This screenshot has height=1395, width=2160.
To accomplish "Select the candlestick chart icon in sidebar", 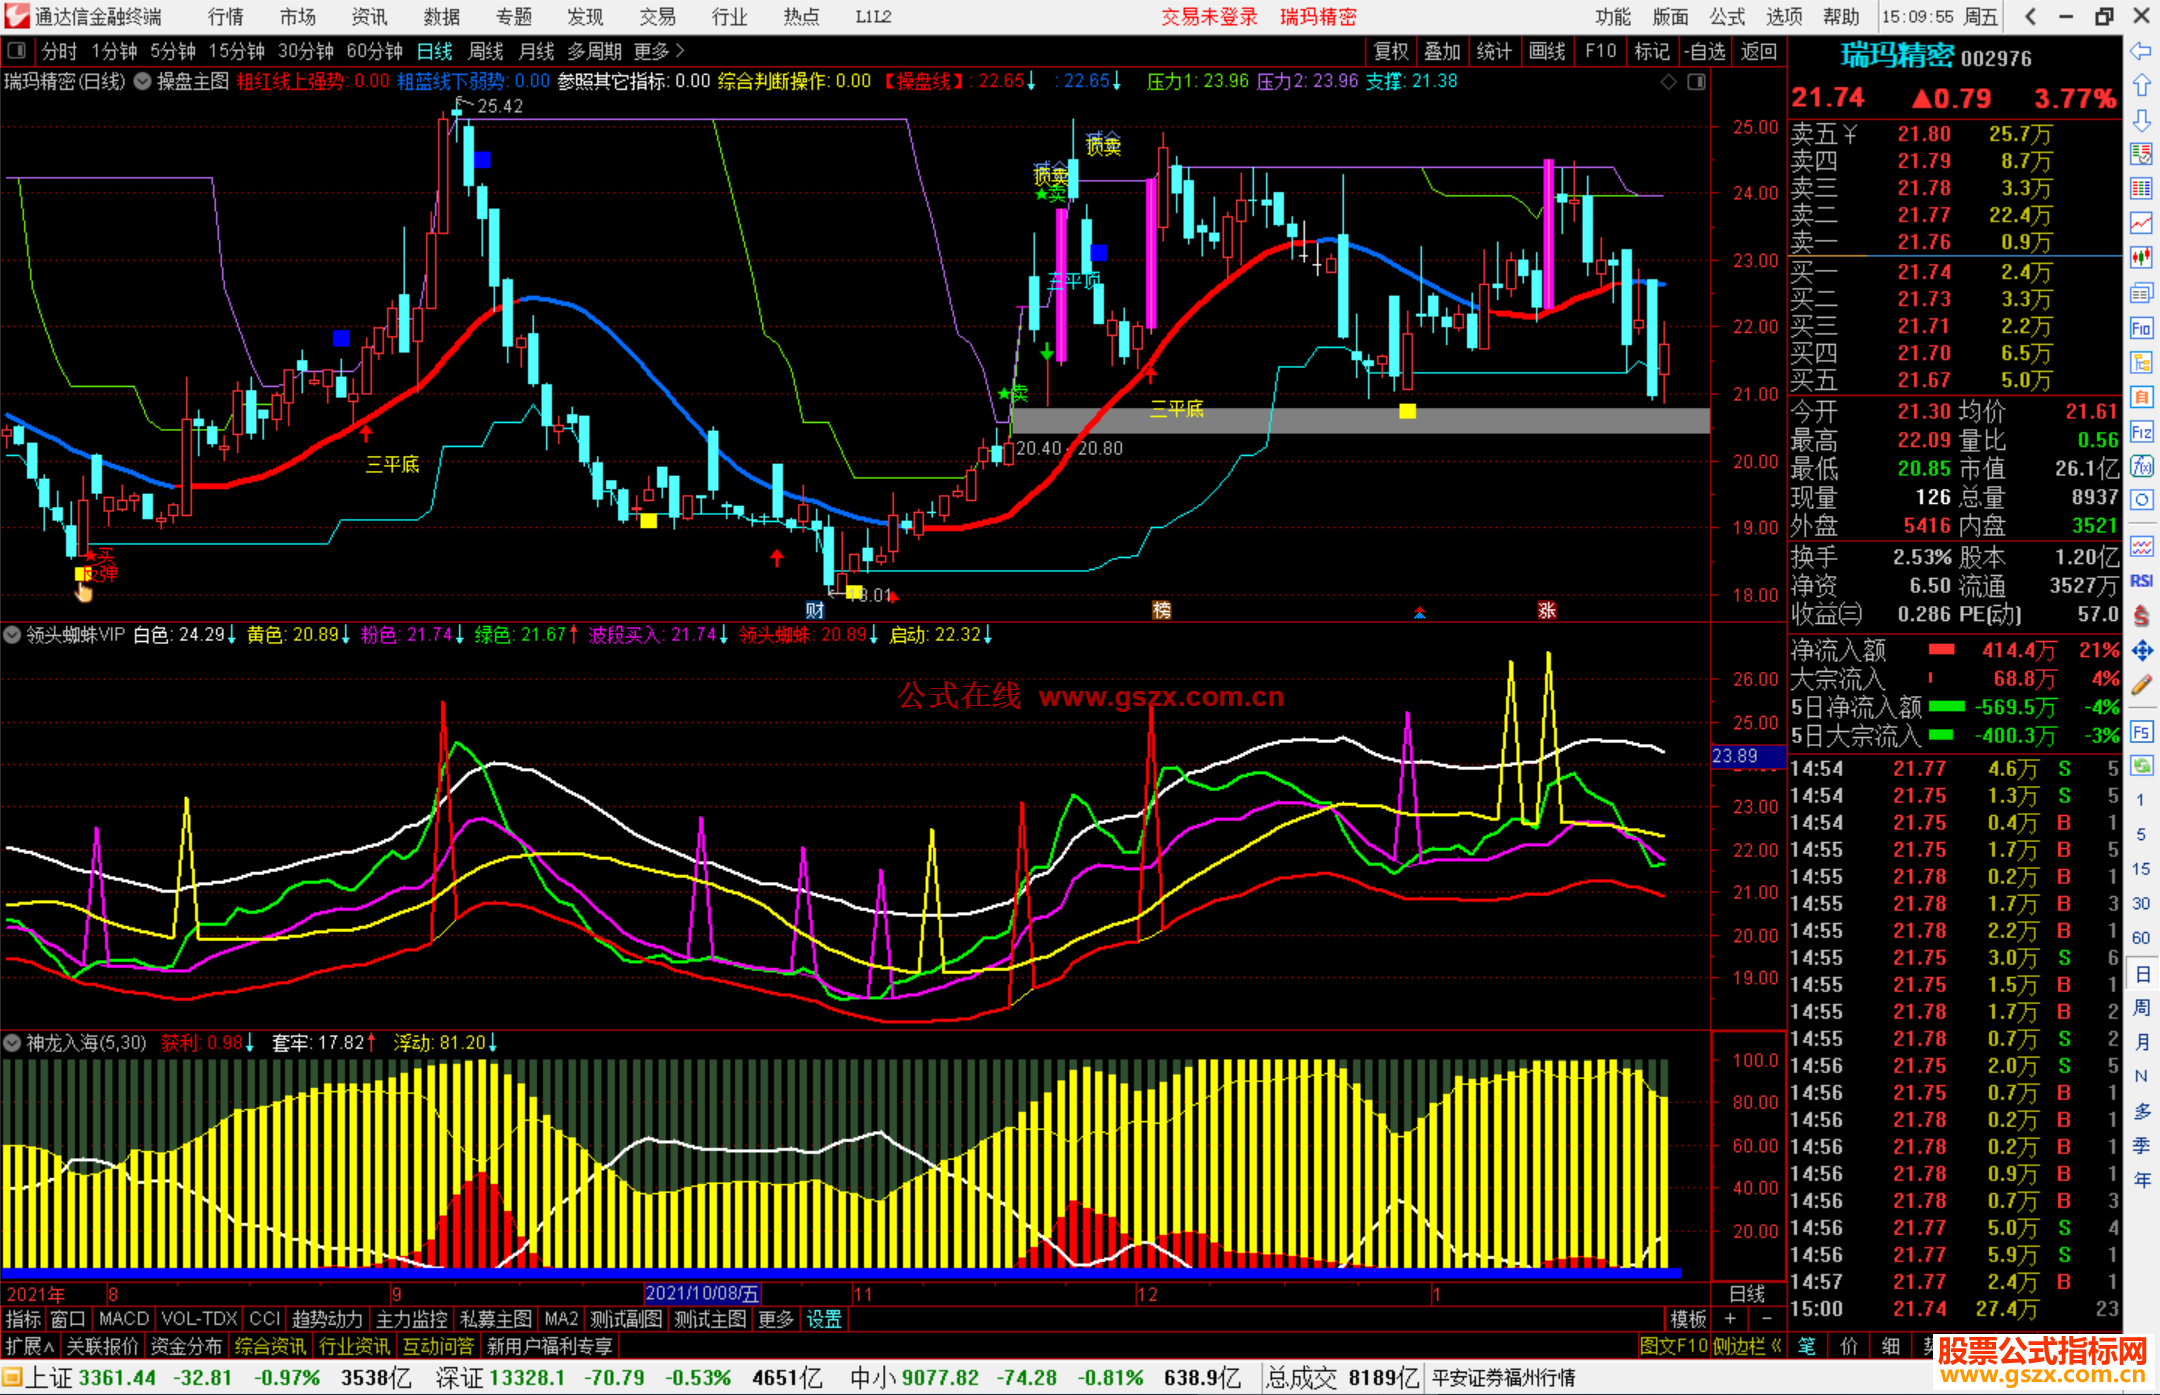I will tap(2141, 258).
